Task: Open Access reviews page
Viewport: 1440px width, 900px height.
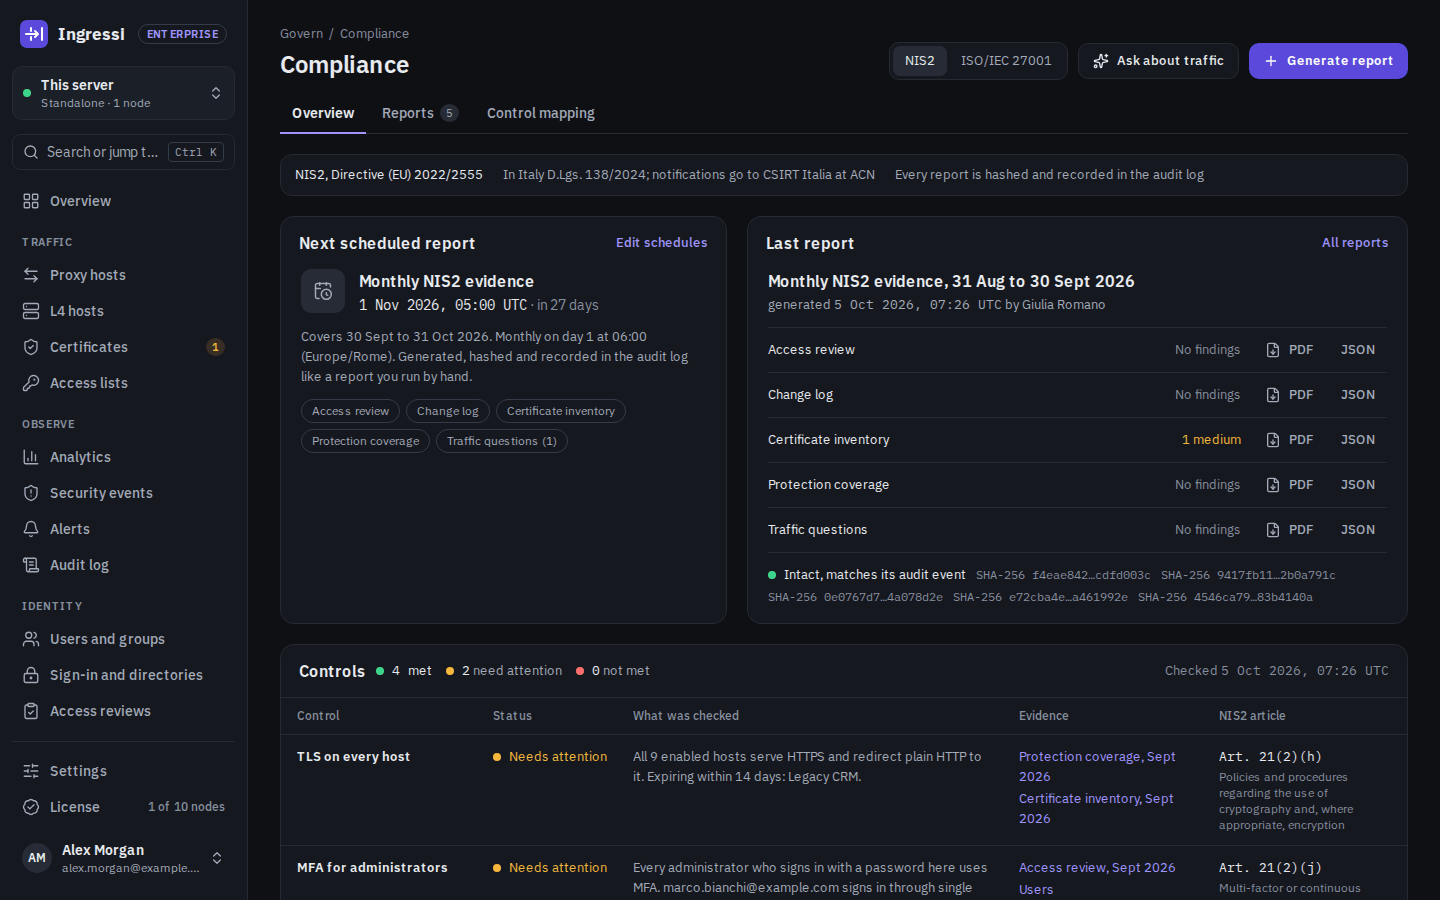Action: (123, 711)
